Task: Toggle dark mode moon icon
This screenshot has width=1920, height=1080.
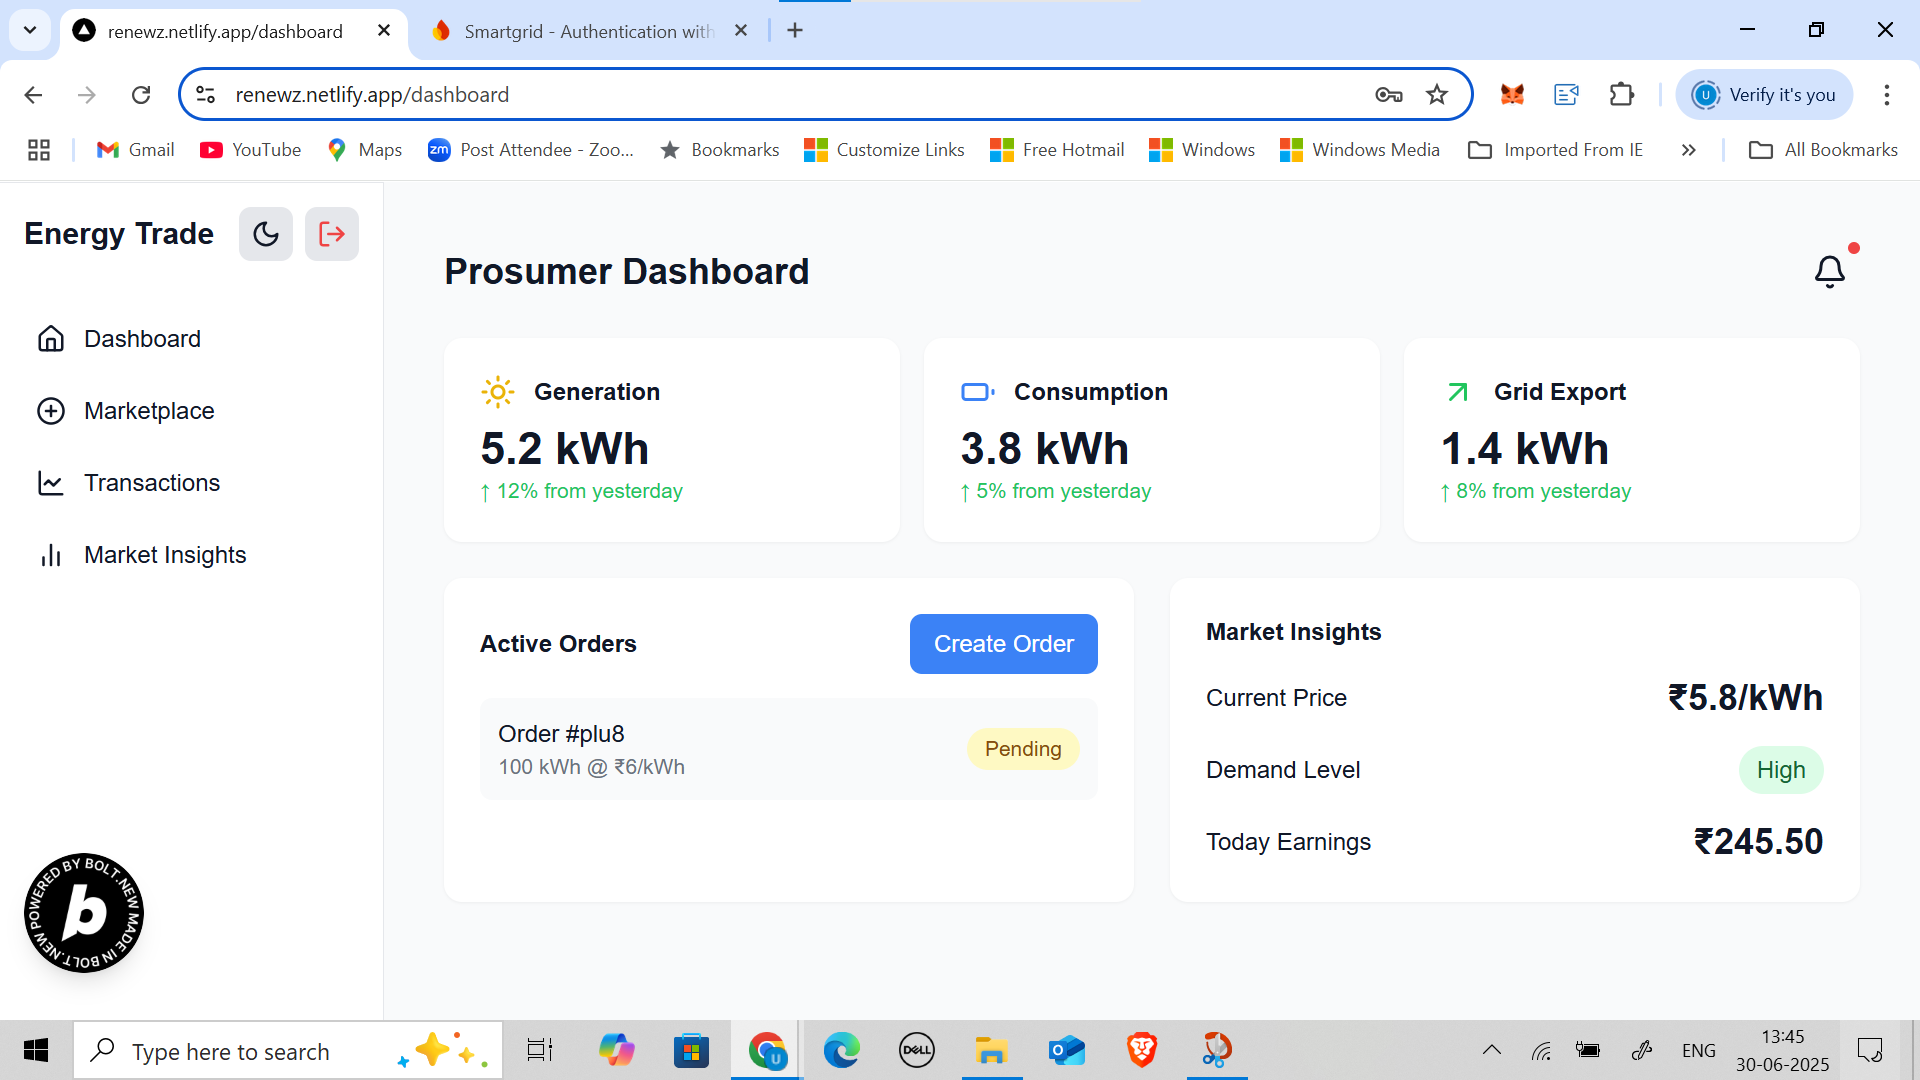Action: pos(265,234)
